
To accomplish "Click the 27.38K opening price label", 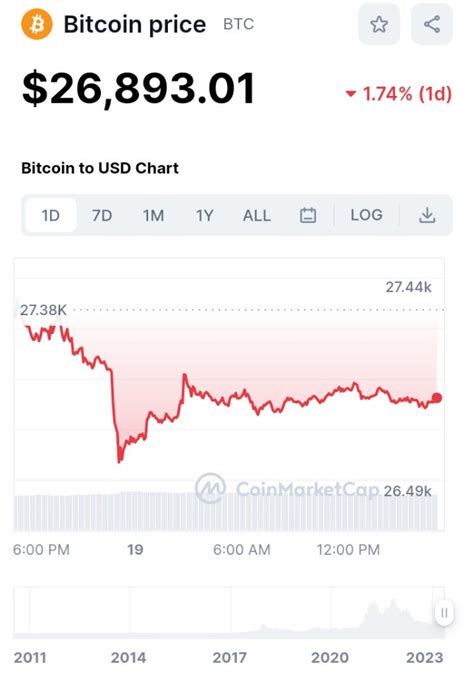I will pos(43,310).
